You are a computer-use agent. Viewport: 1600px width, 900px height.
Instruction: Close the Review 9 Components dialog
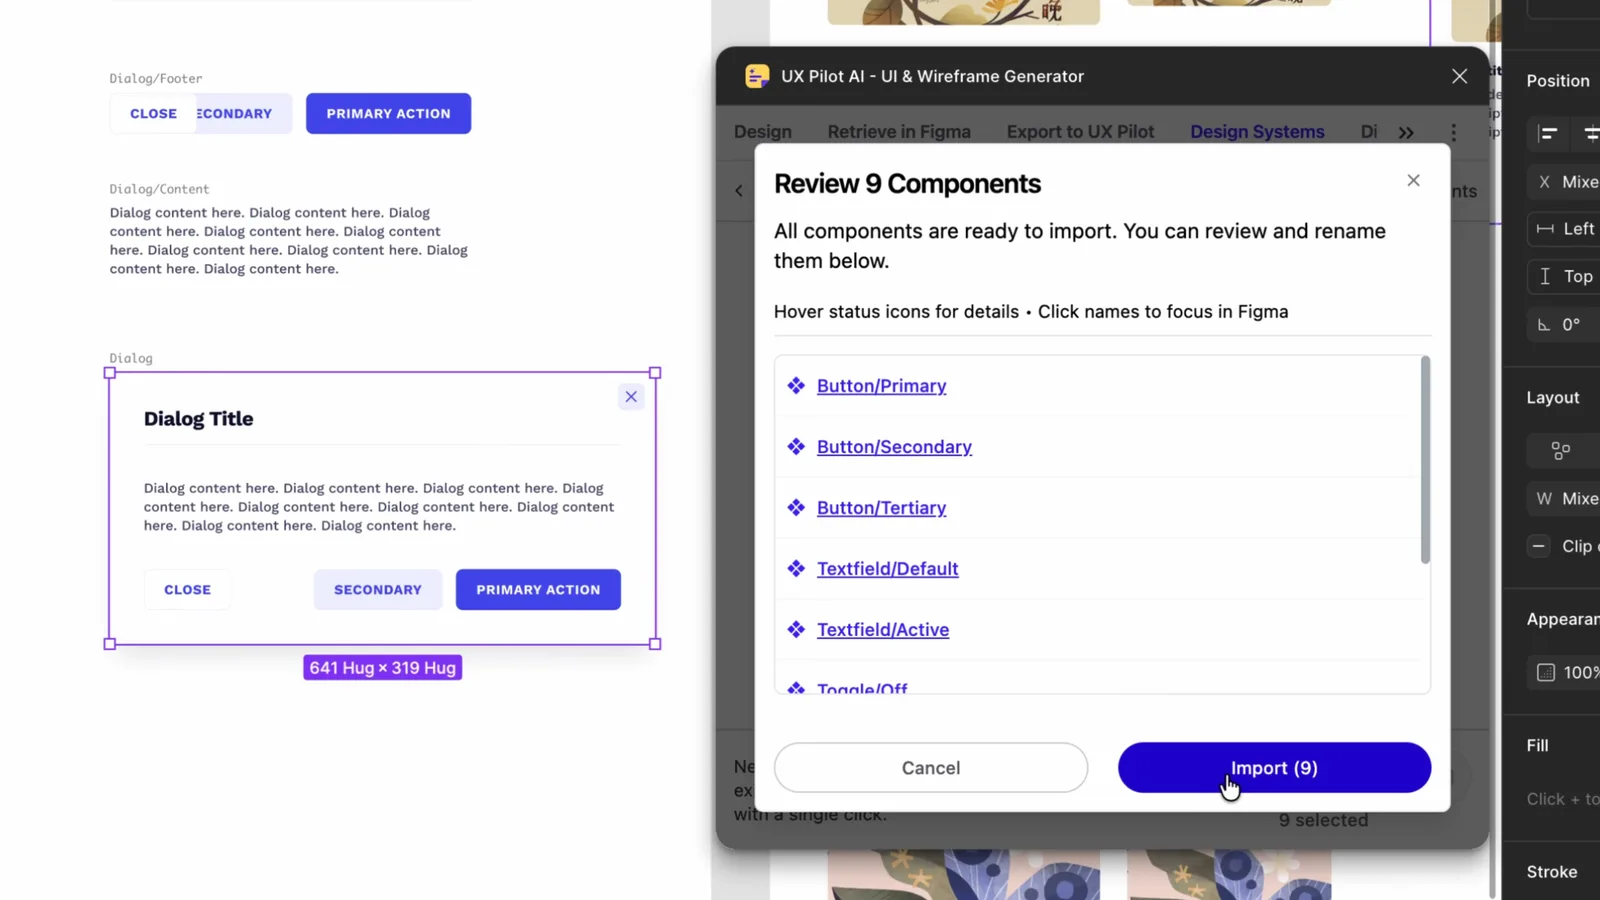click(x=1413, y=180)
